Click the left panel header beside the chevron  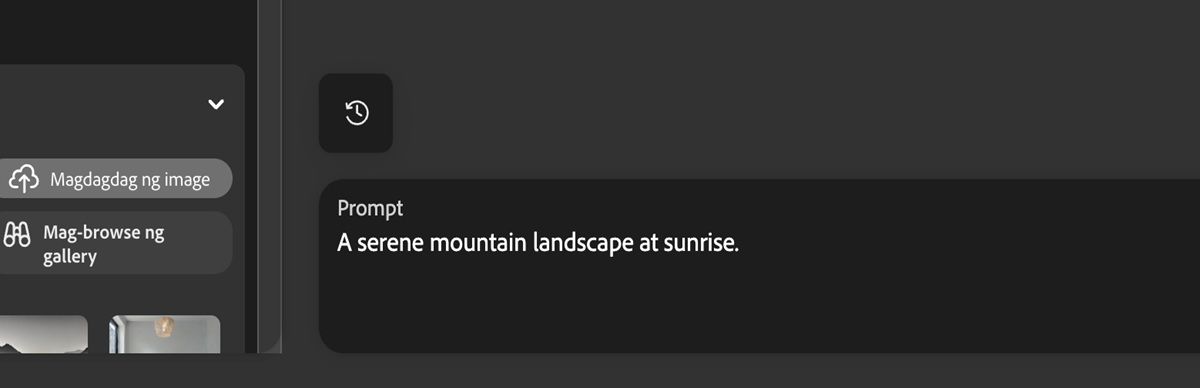point(100,104)
